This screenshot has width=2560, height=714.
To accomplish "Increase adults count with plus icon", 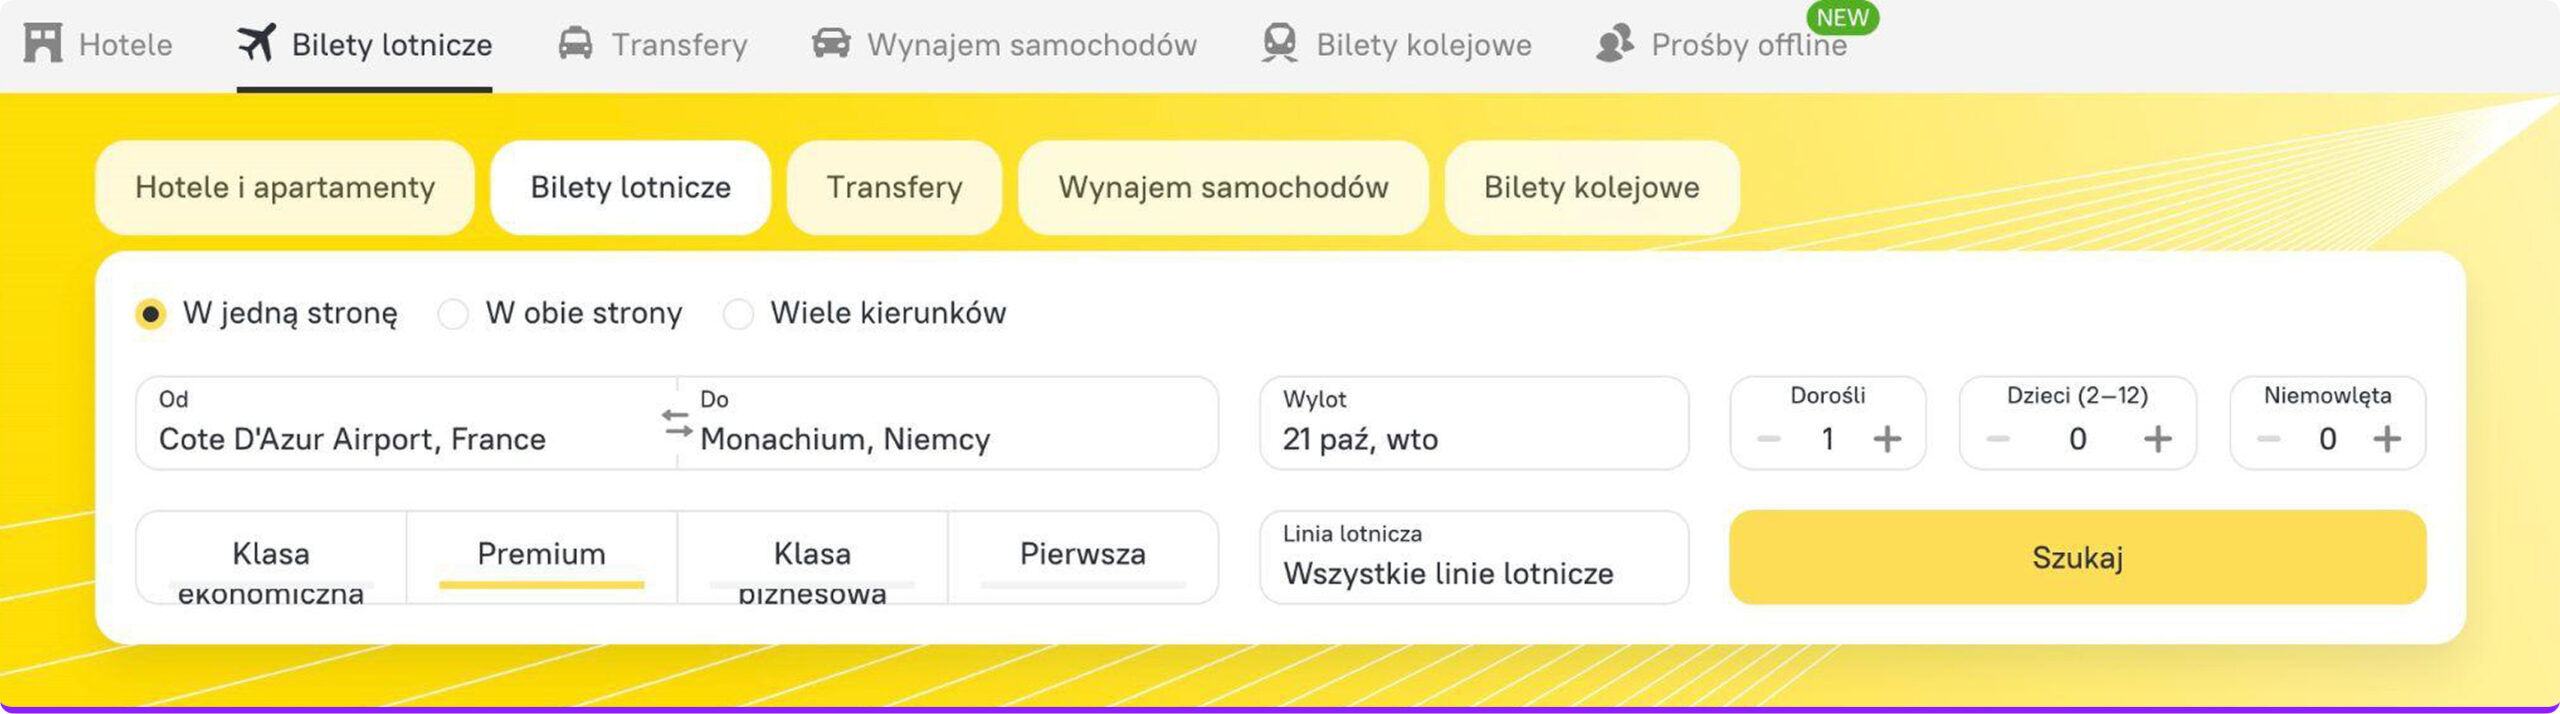I will point(1887,439).
